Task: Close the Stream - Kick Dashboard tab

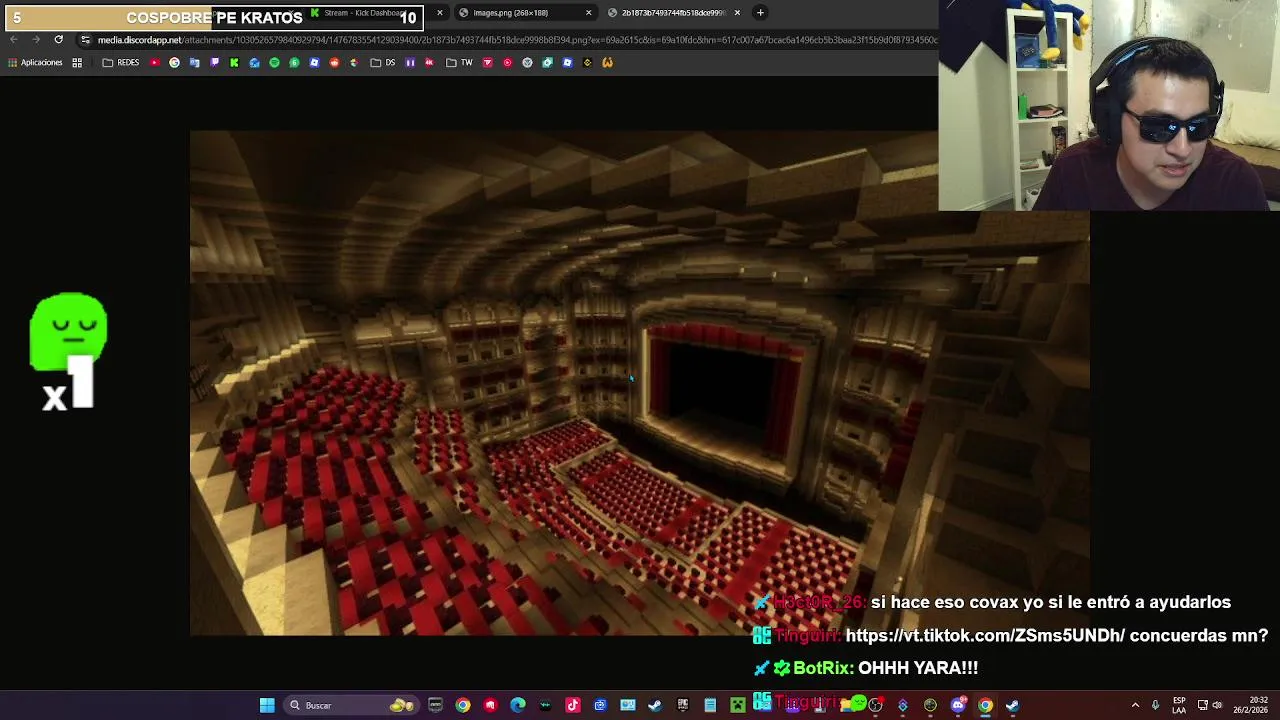Action: click(x=439, y=13)
